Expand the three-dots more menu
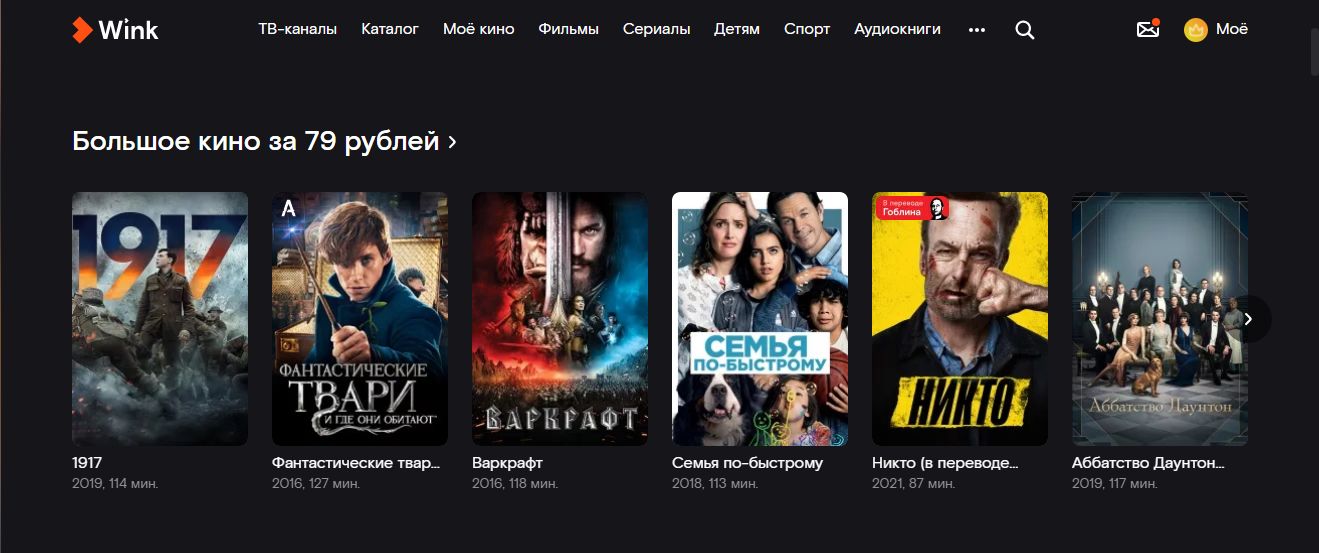The image size is (1319, 553). 977,30
